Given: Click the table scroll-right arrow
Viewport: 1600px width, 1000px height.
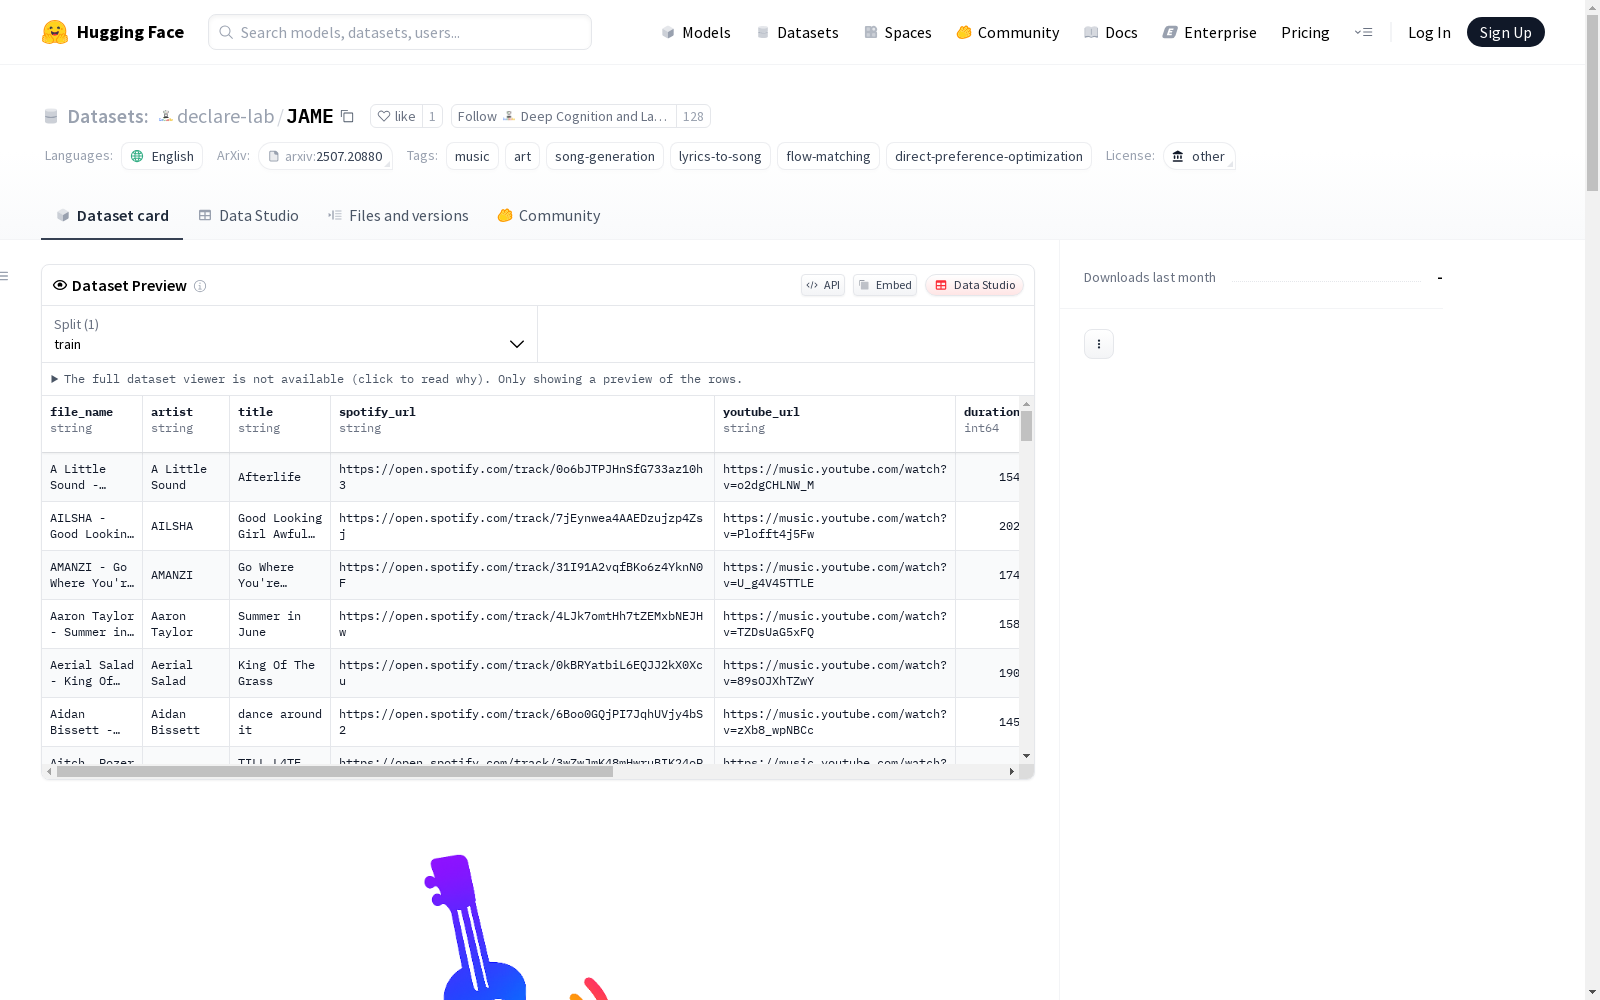Looking at the screenshot, I should pyautogui.click(x=1012, y=772).
